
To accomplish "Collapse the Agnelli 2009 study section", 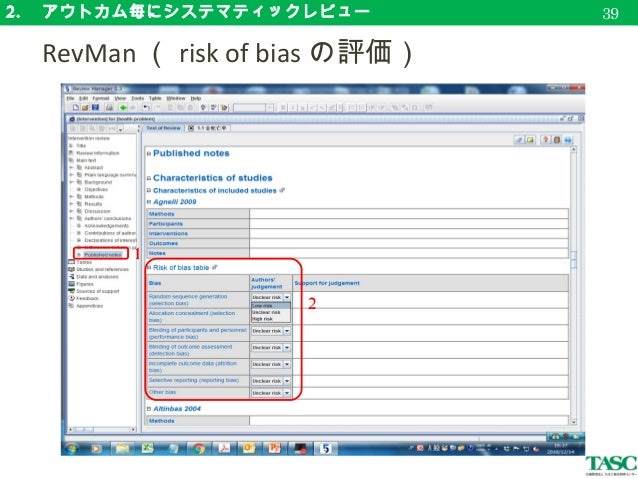I will (x=149, y=202).
